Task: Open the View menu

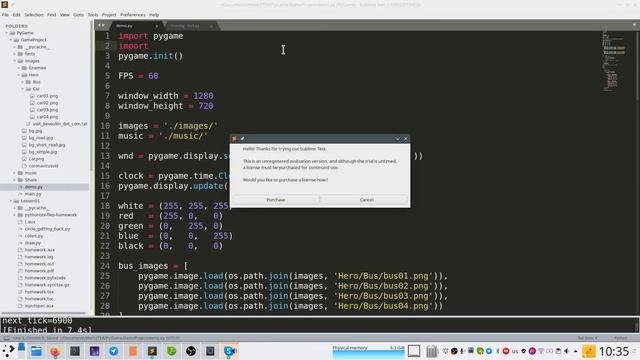Action: 64,15
